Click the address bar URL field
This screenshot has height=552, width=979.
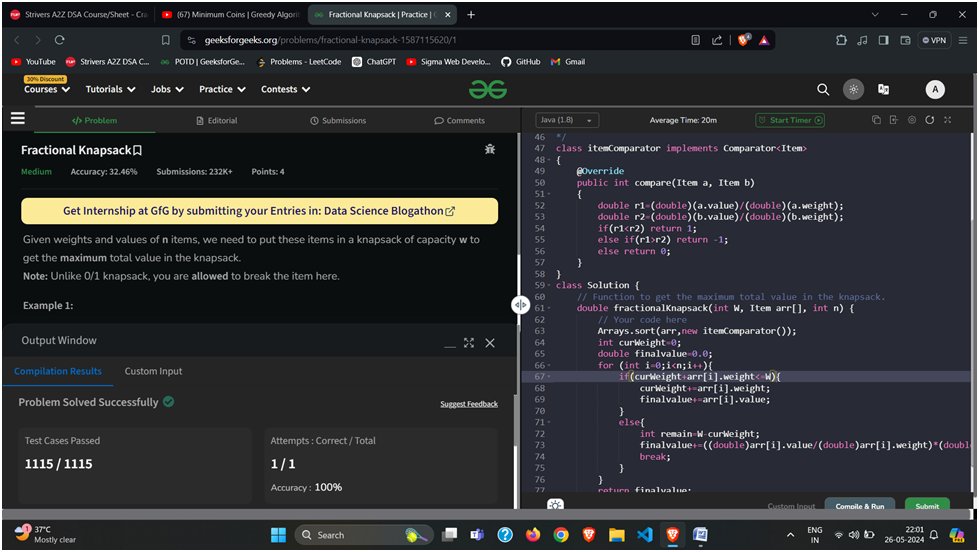point(437,40)
